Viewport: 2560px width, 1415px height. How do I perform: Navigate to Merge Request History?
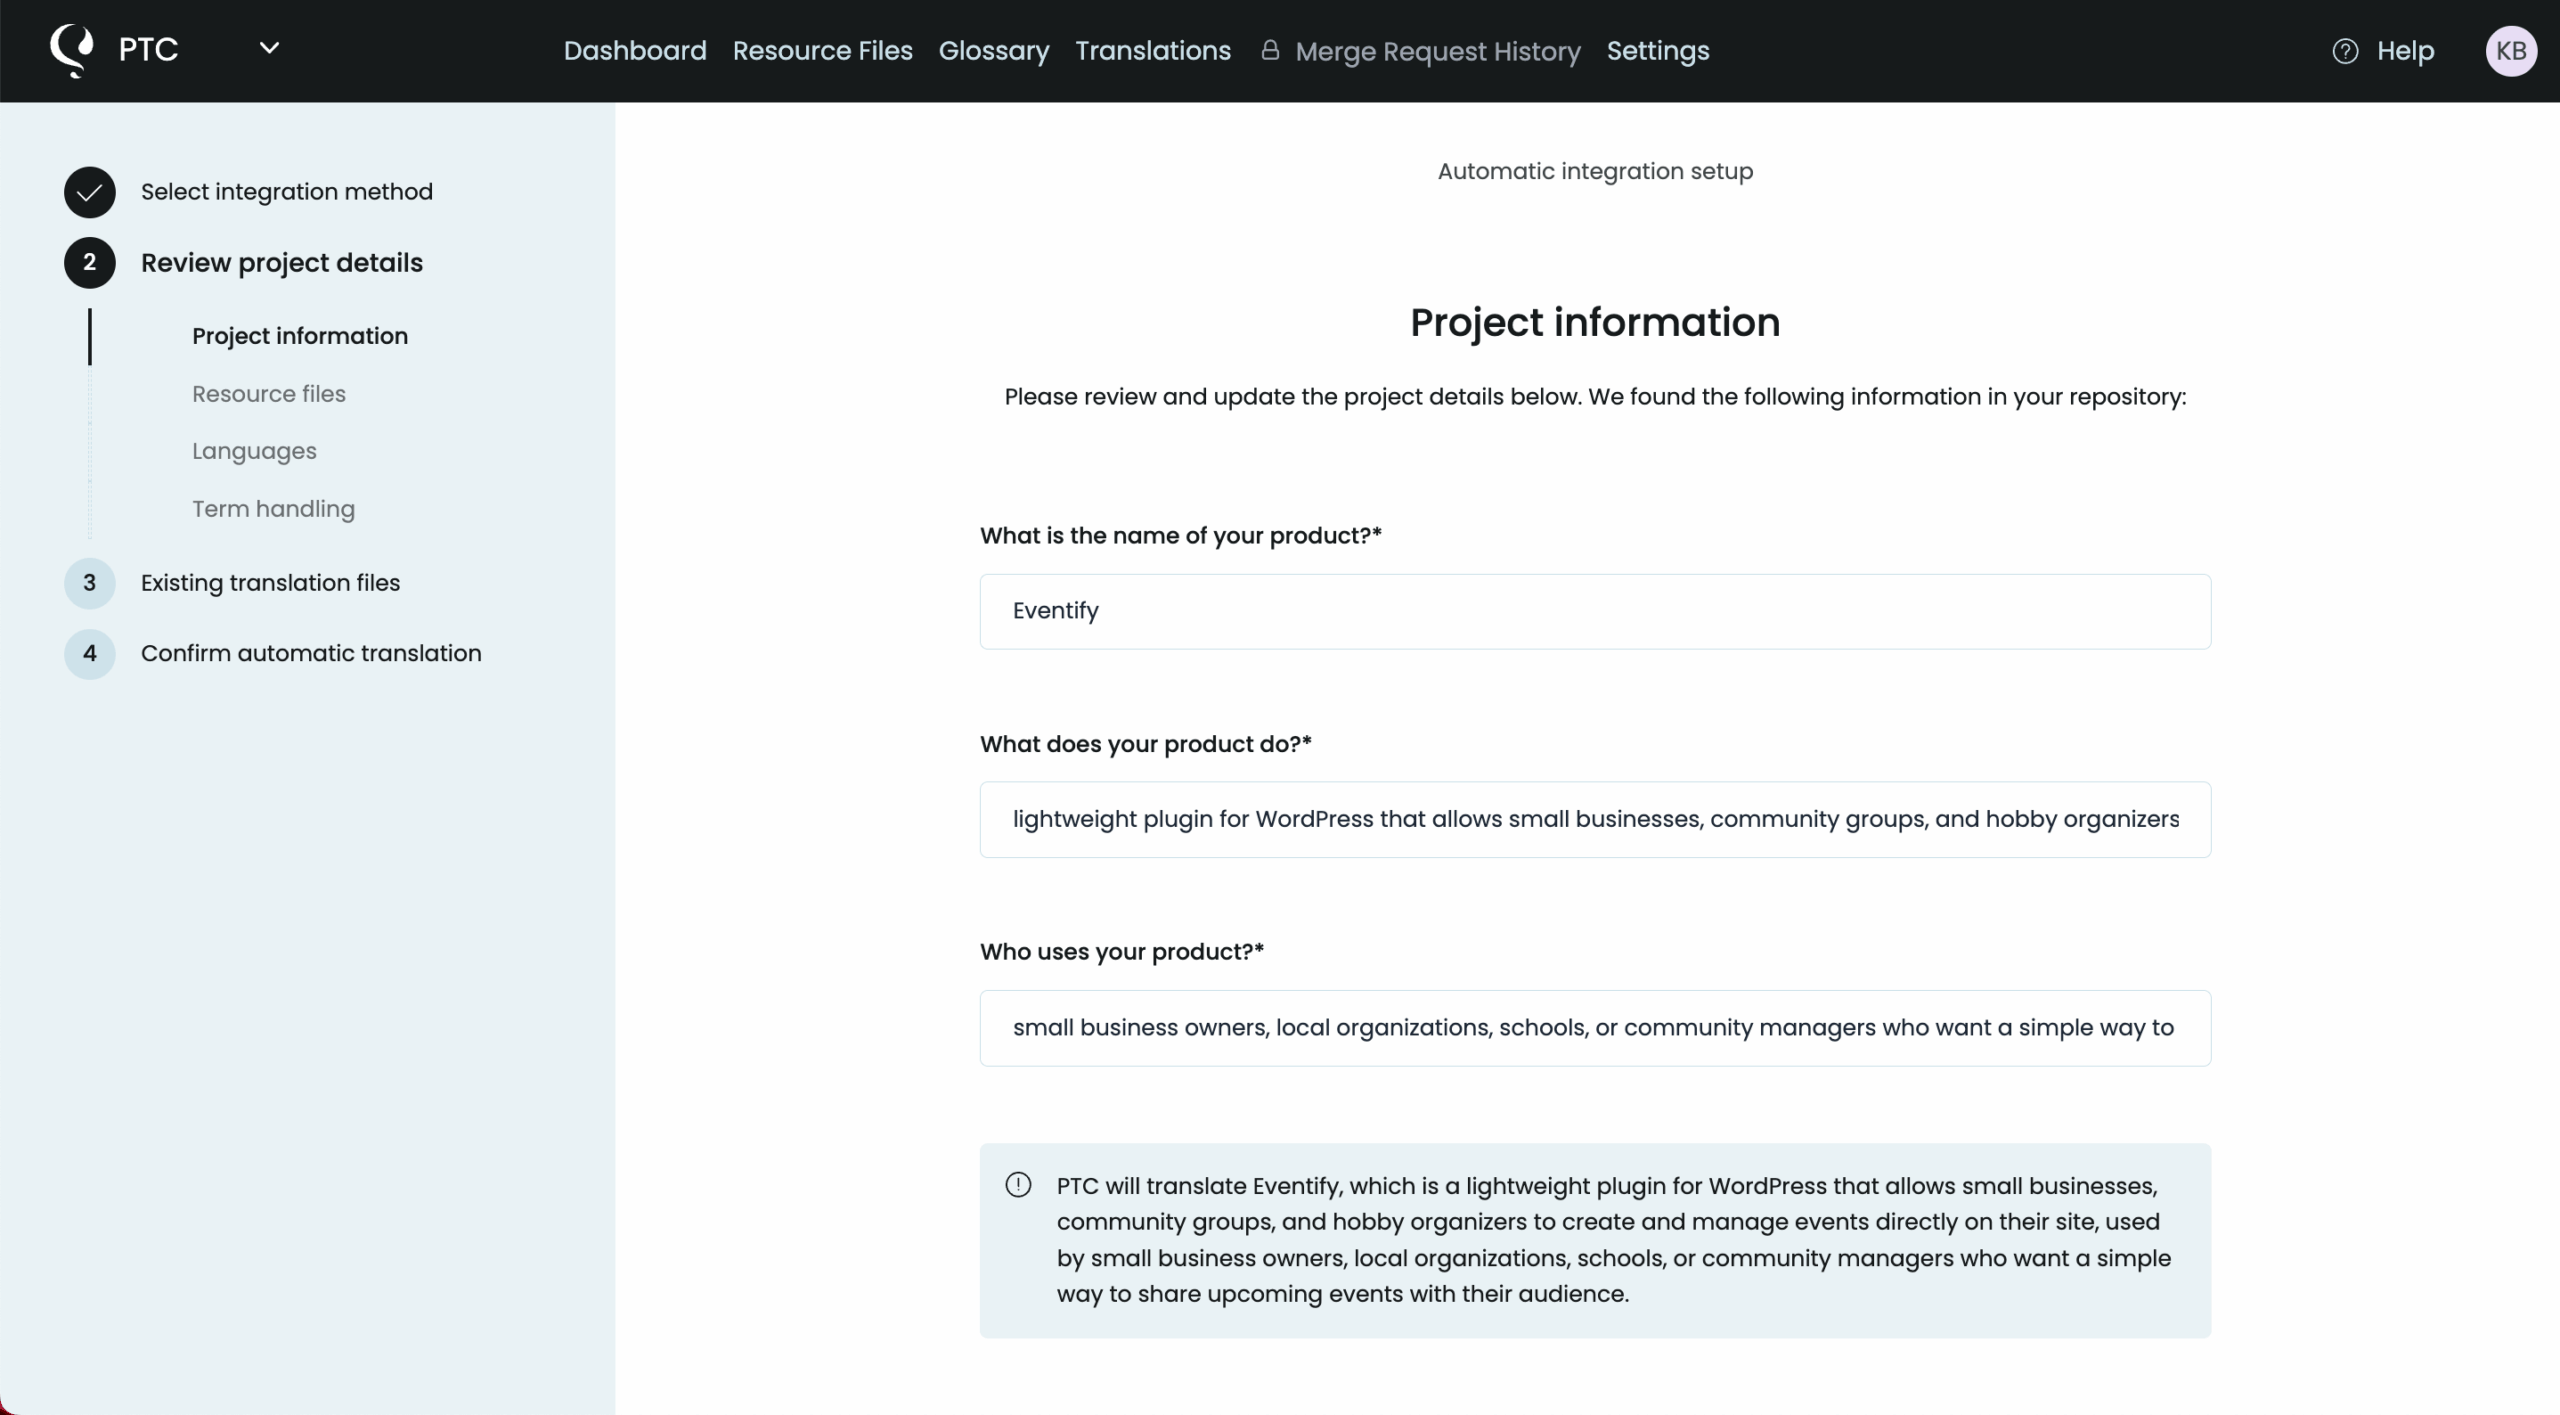click(x=1437, y=52)
